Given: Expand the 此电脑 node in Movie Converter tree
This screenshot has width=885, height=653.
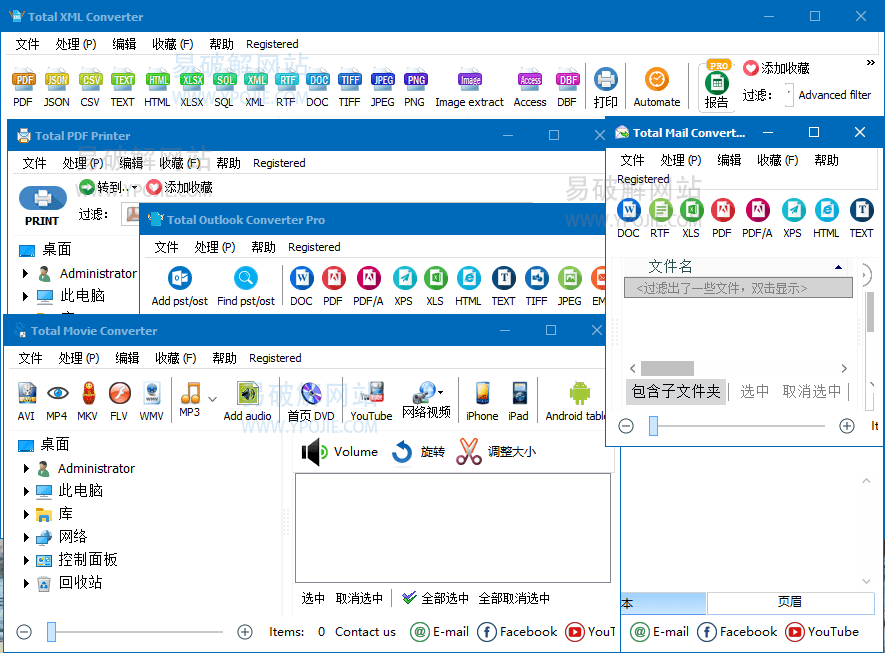Looking at the screenshot, I should [25, 491].
